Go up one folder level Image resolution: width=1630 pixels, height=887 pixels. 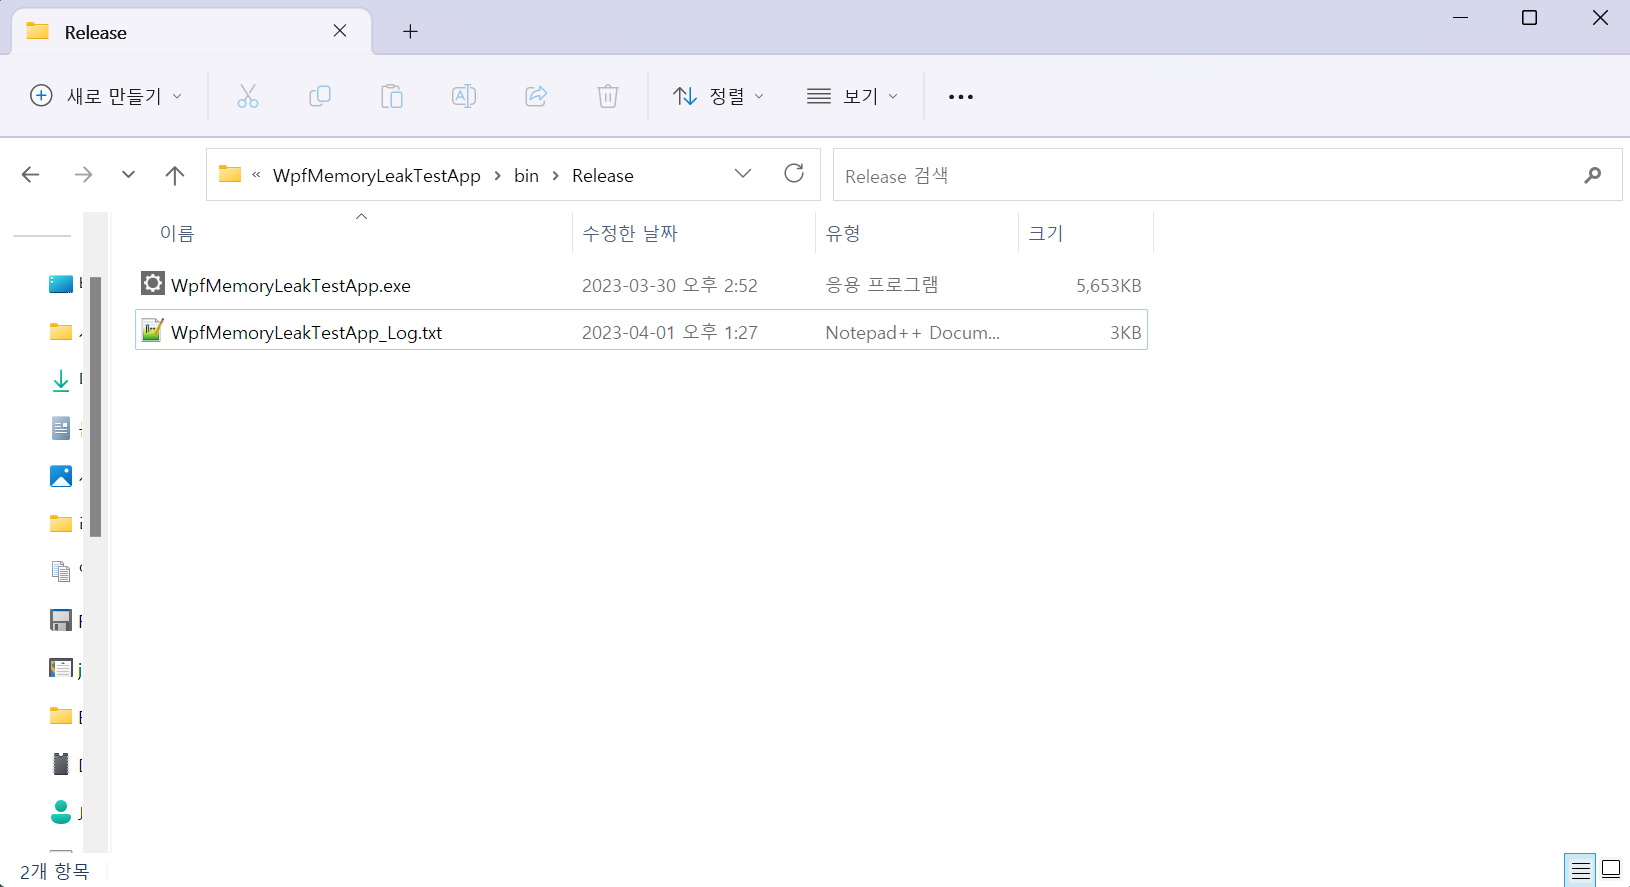click(175, 175)
